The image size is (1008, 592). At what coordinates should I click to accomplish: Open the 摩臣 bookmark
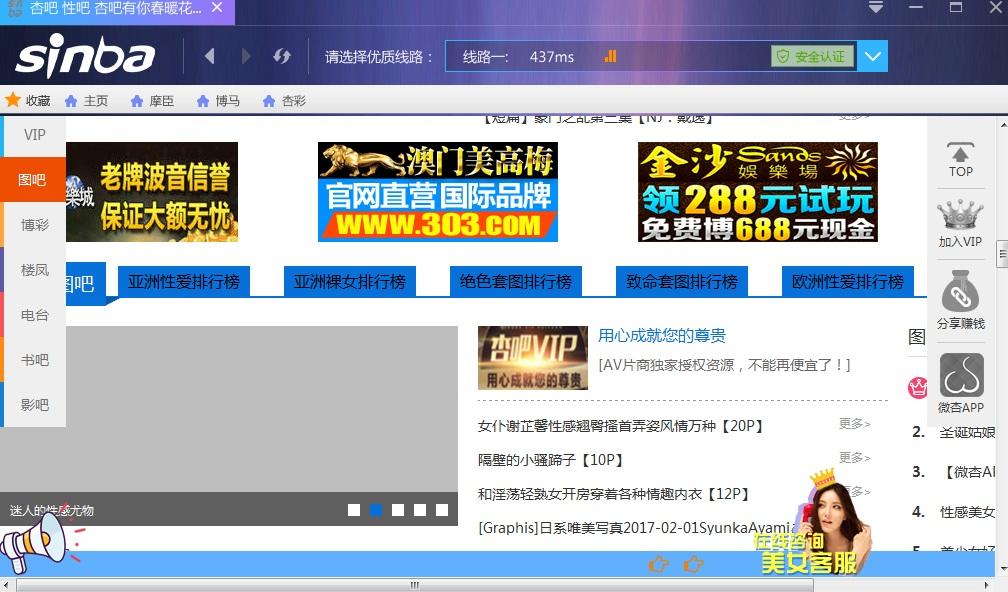(152, 101)
